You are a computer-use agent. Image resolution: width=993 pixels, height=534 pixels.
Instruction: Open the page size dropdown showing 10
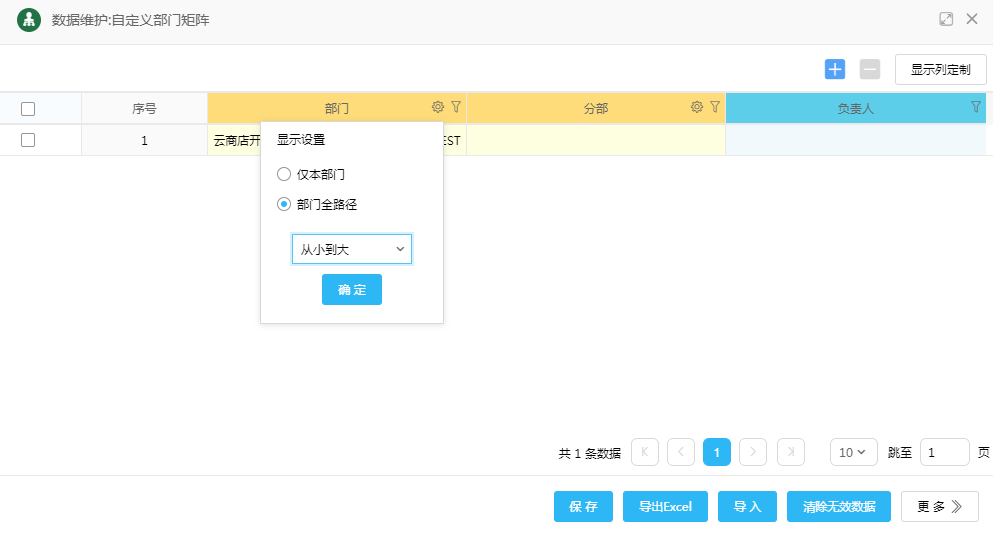(853, 452)
